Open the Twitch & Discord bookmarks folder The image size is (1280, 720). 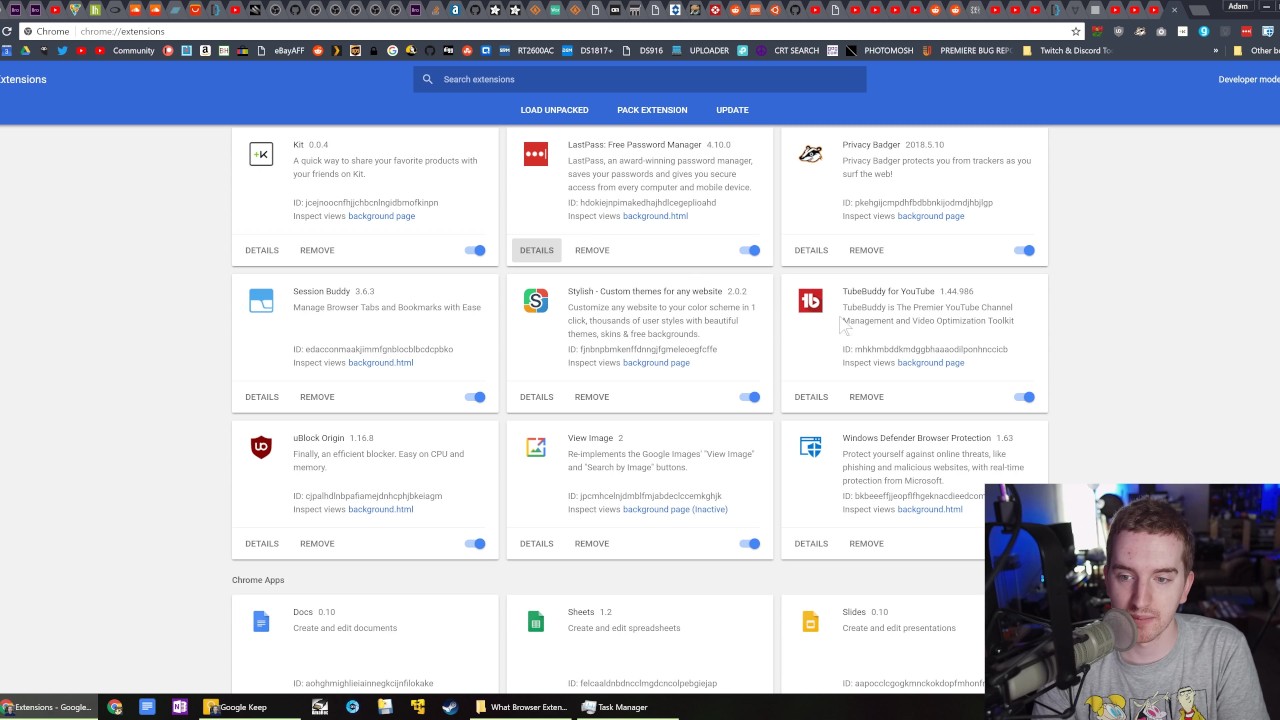point(1068,50)
